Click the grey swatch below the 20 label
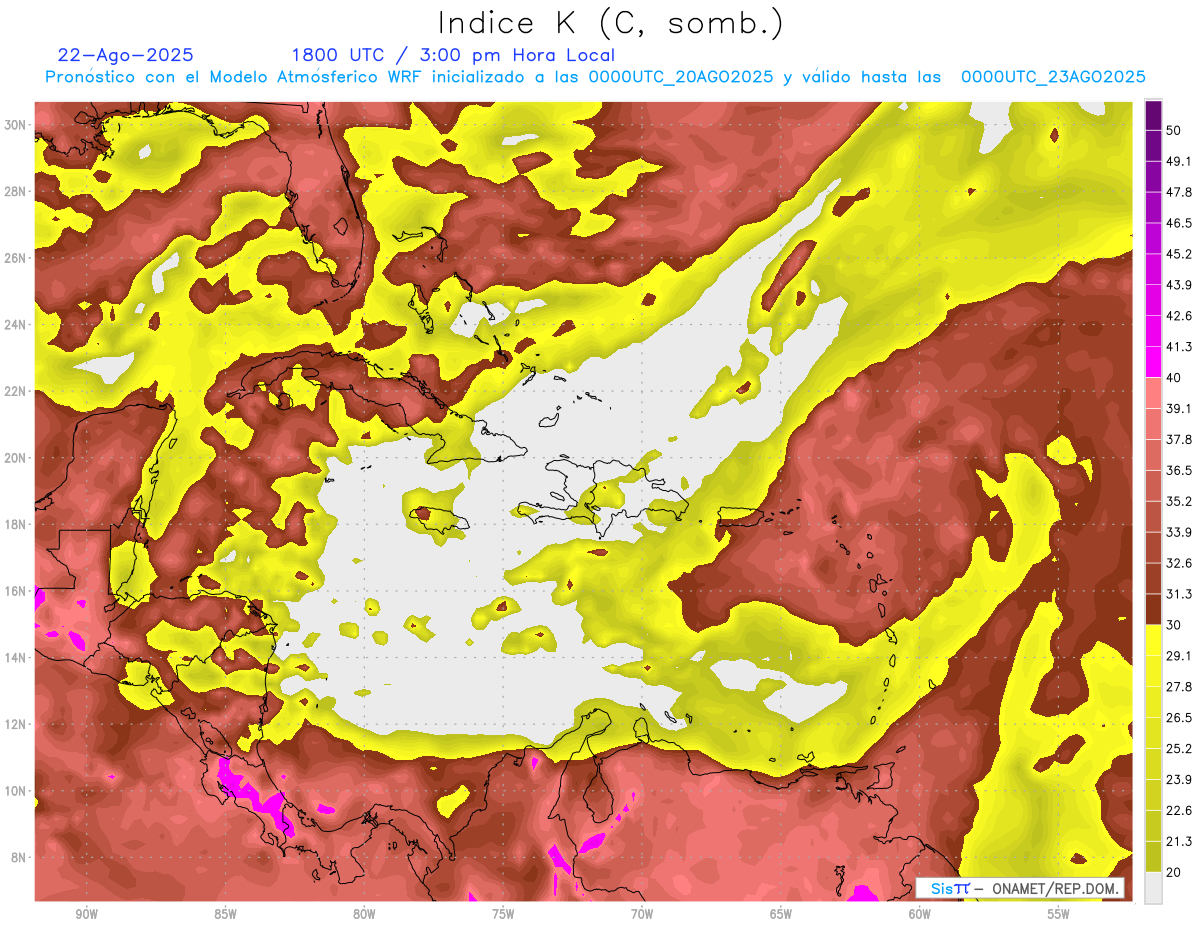 [x=1153, y=888]
